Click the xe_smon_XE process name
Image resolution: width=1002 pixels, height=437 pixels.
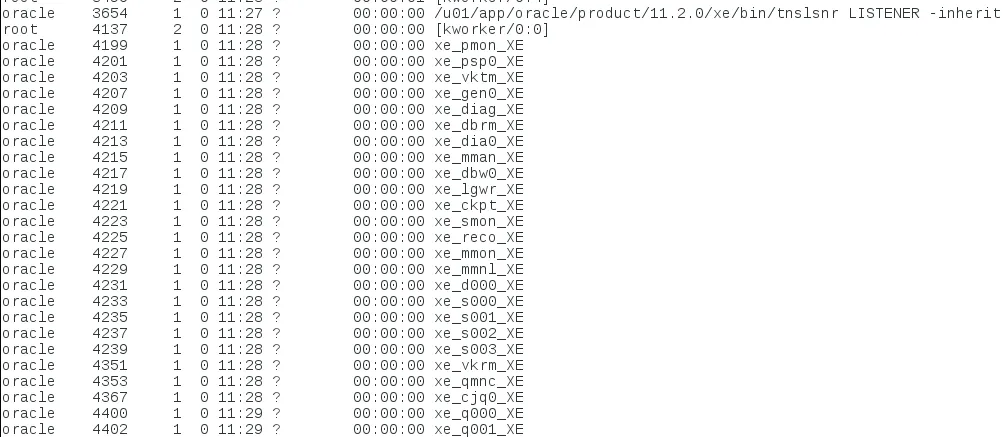click(479, 221)
